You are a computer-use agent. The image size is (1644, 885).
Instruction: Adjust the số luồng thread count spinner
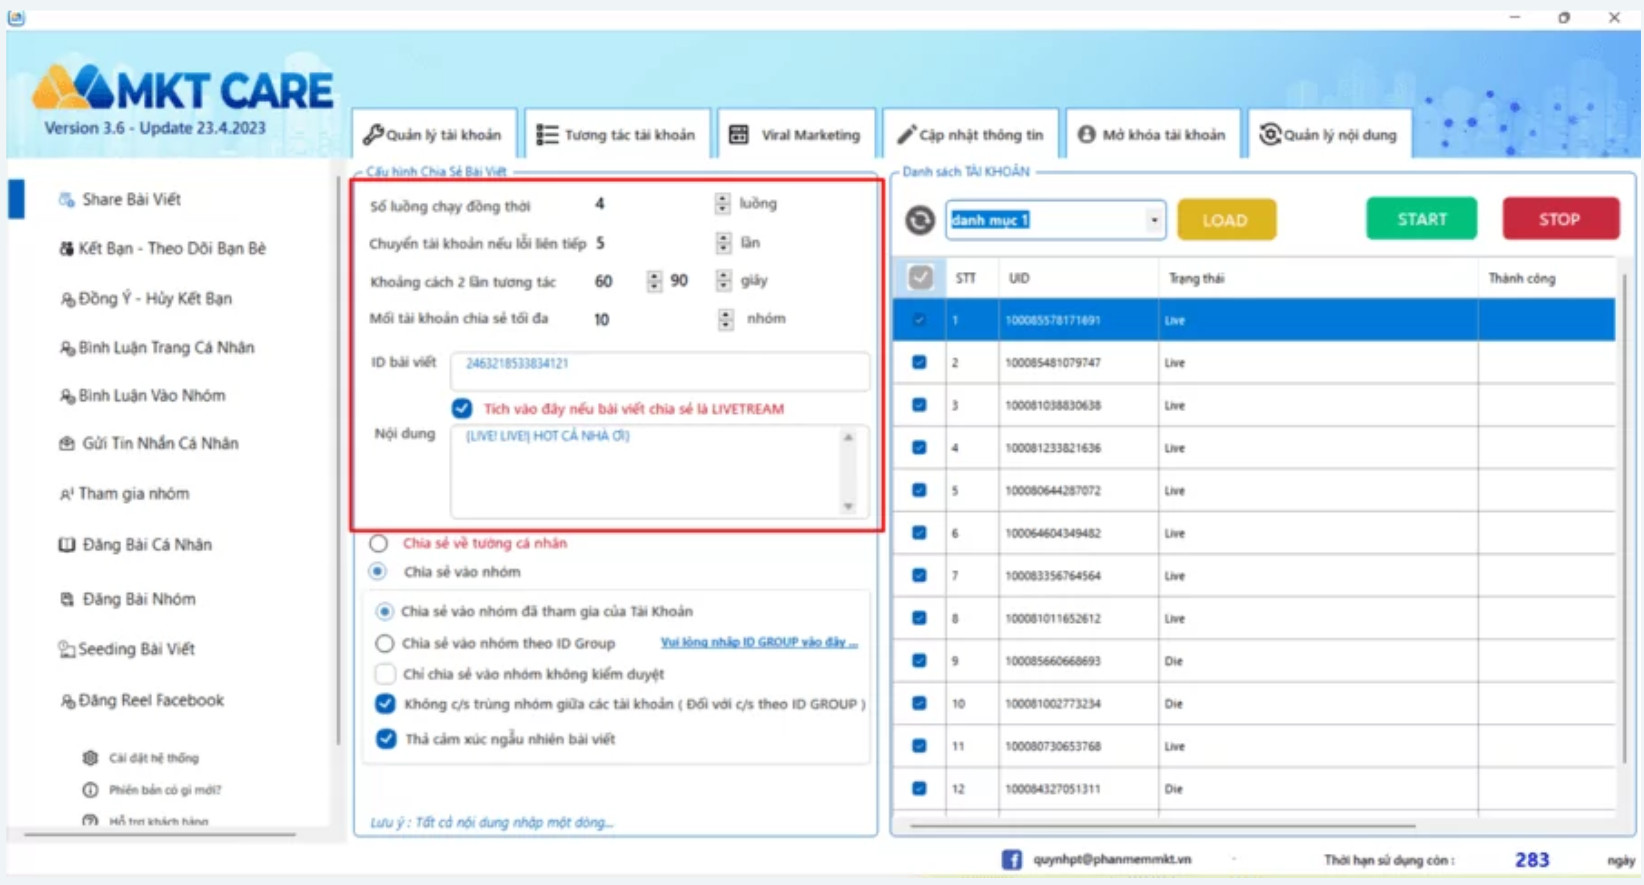point(723,204)
